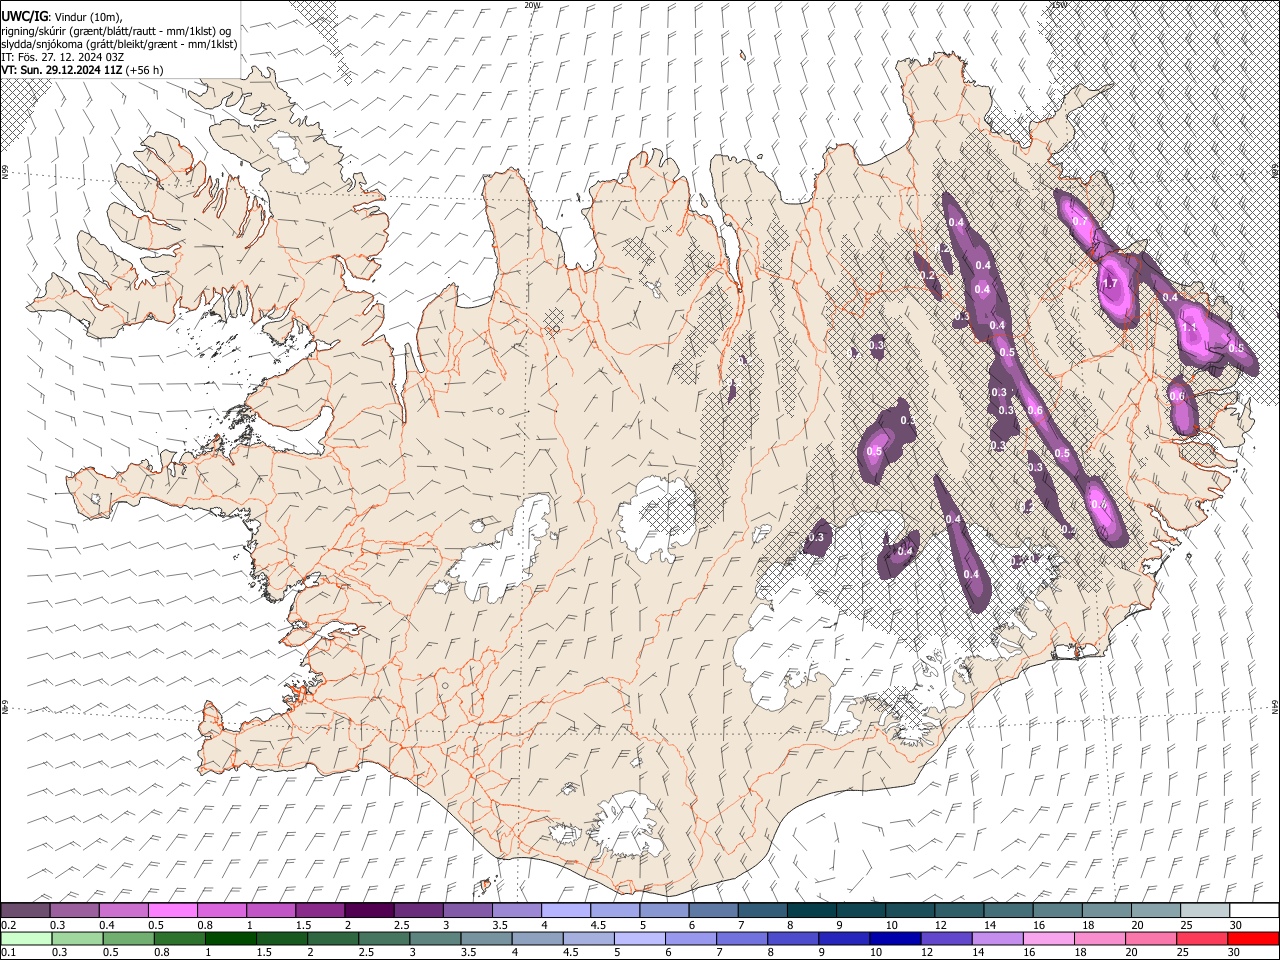Select the deep blue swatch at 10 on the rain scale
Viewport: 1280px width, 960px height.
pyautogui.click(x=894, y=938)
